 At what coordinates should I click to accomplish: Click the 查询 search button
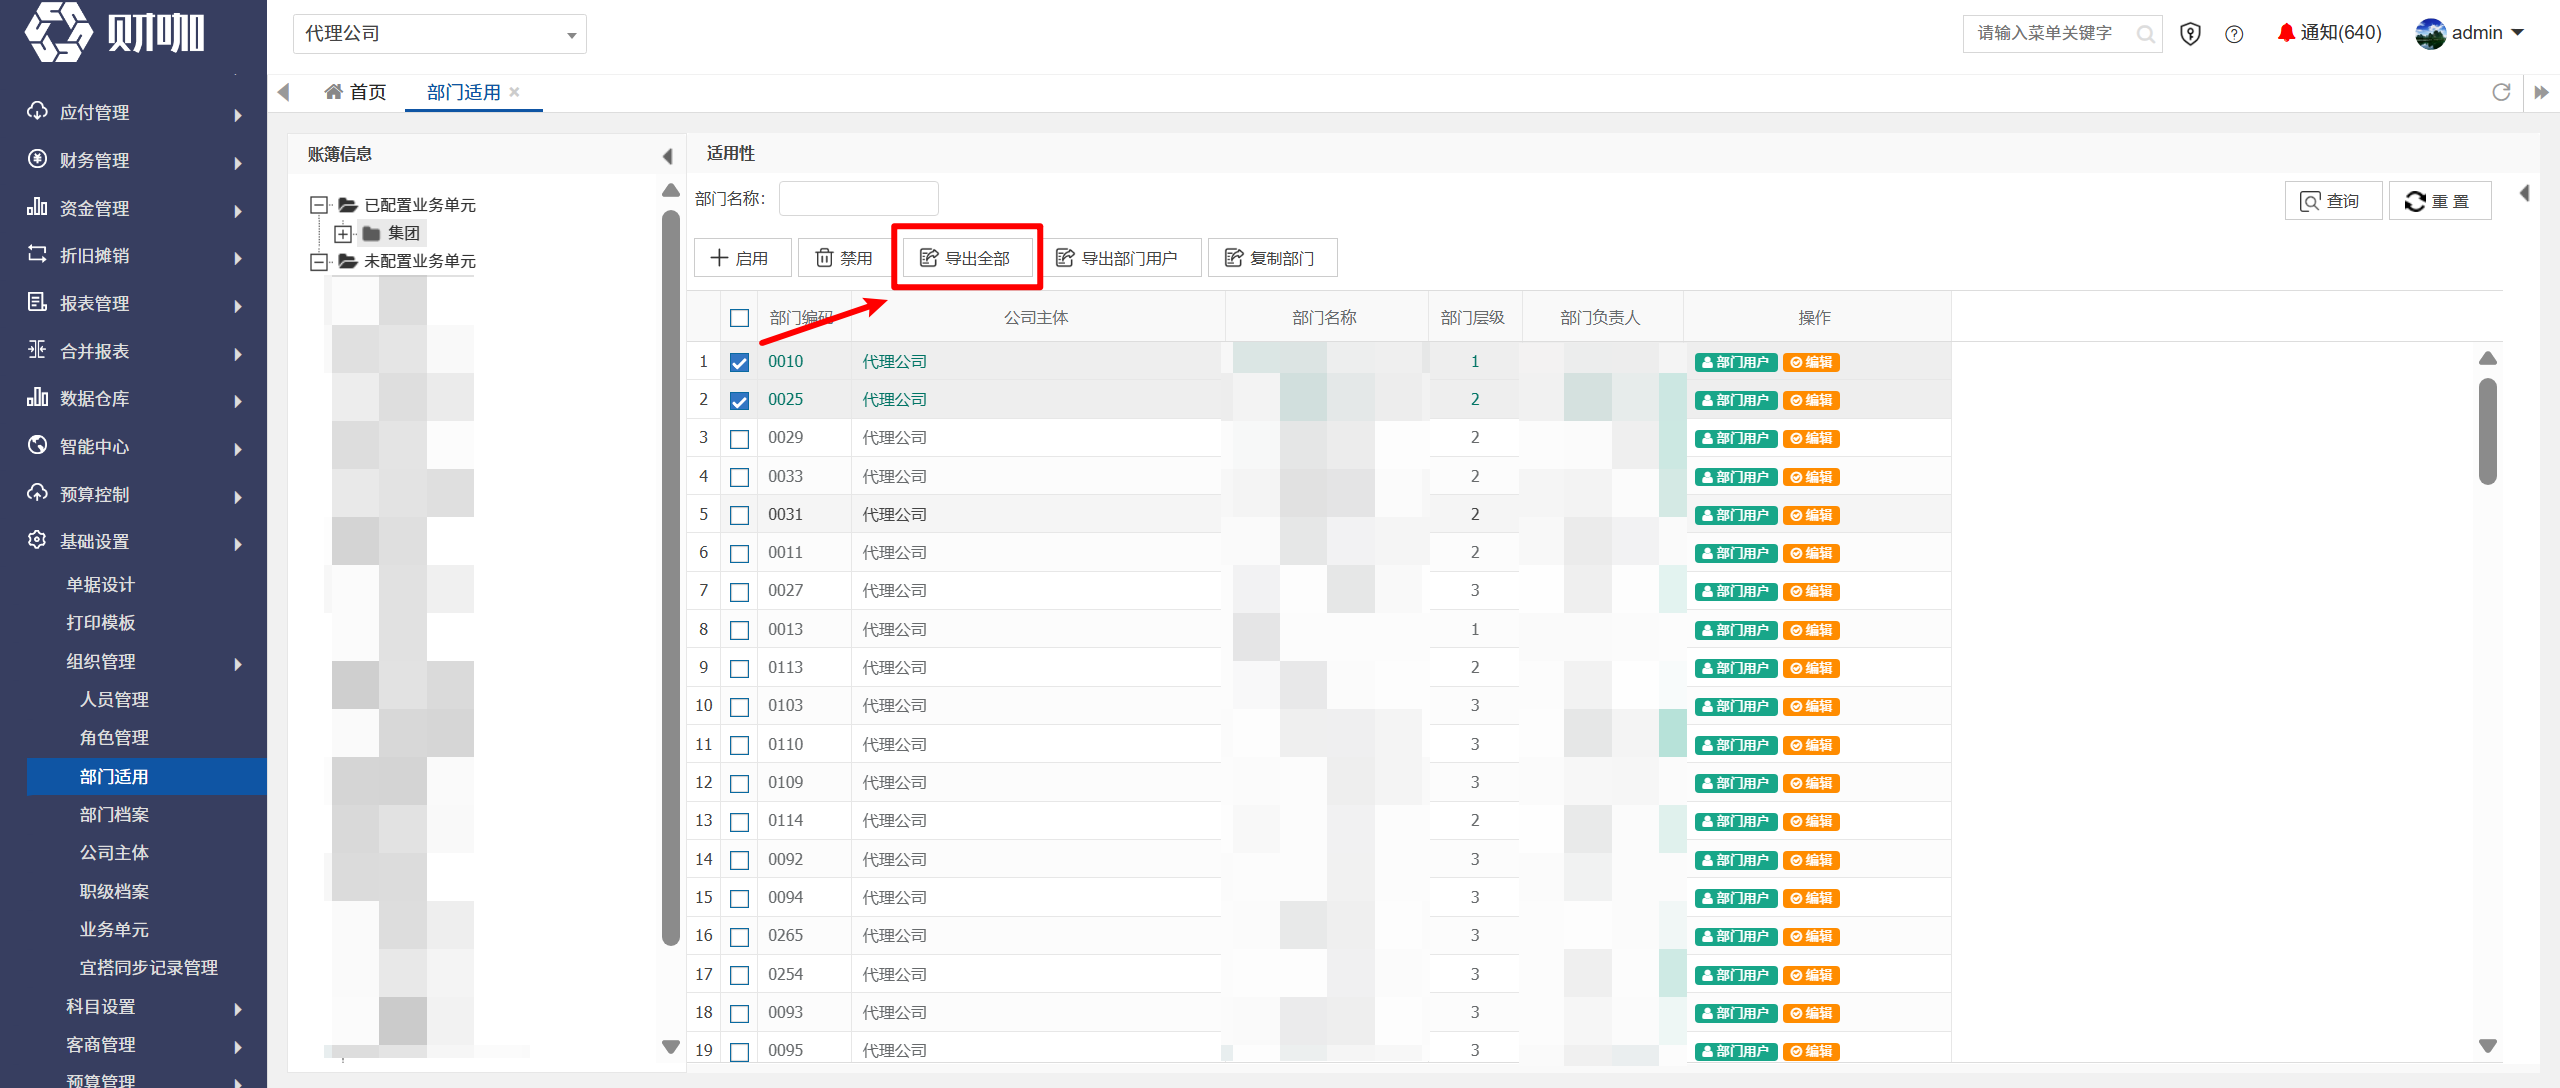click(2333, 201)
